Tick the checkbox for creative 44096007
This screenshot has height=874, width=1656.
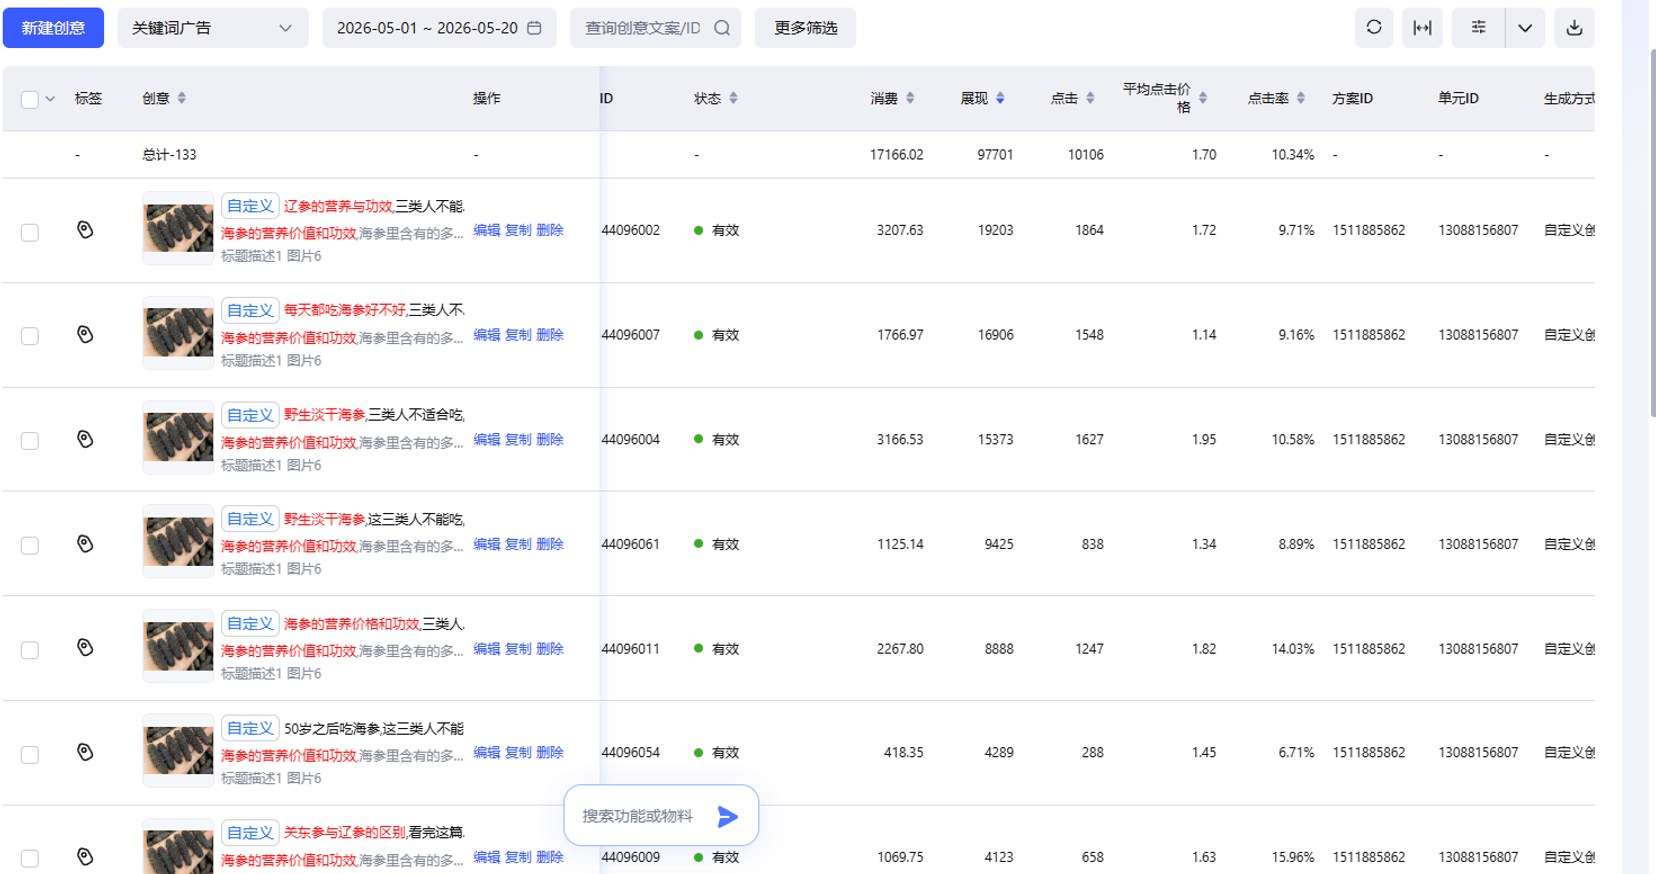click(x=30, y=336)
